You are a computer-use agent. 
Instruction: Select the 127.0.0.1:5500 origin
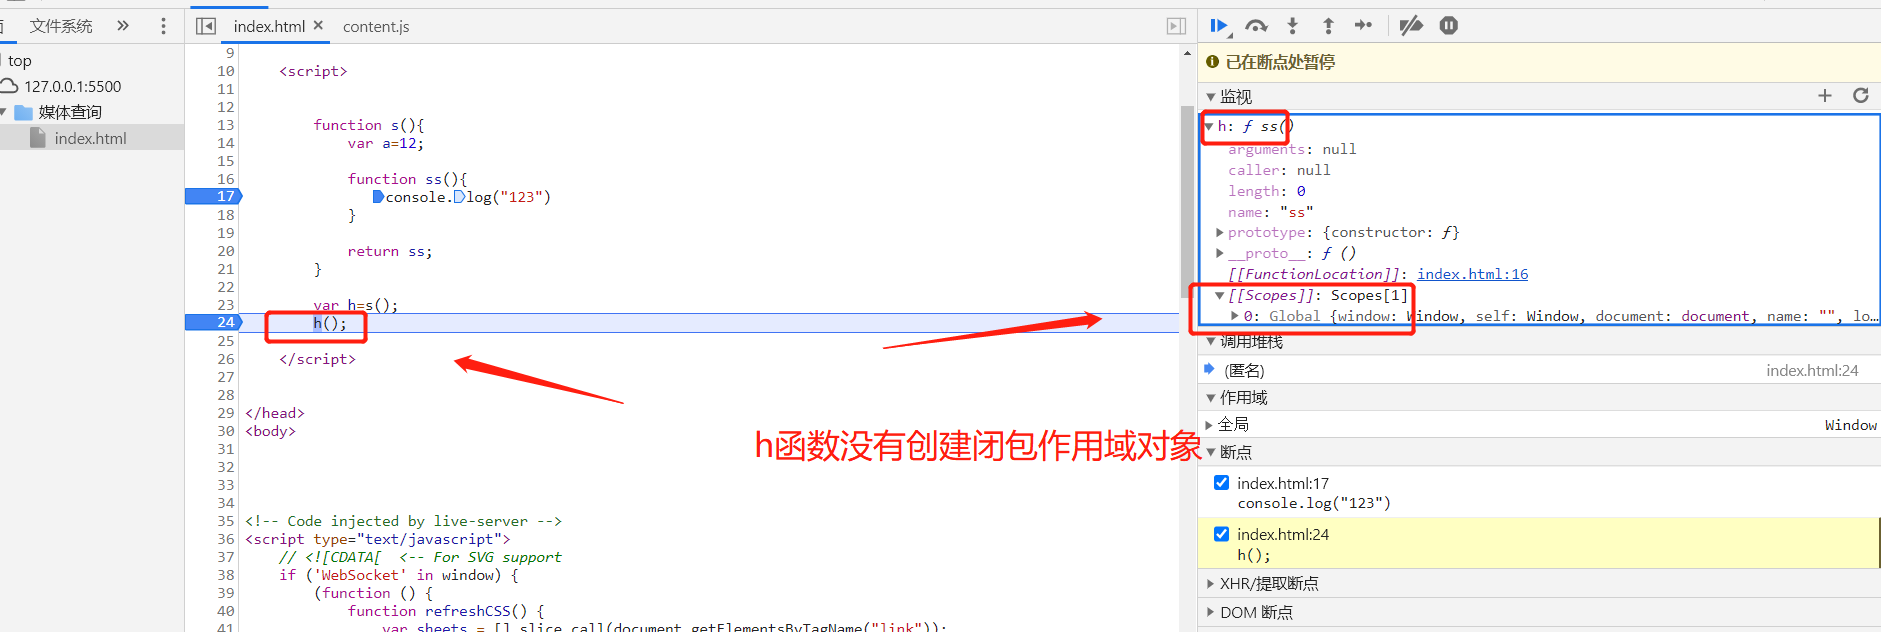coord(72,86)
